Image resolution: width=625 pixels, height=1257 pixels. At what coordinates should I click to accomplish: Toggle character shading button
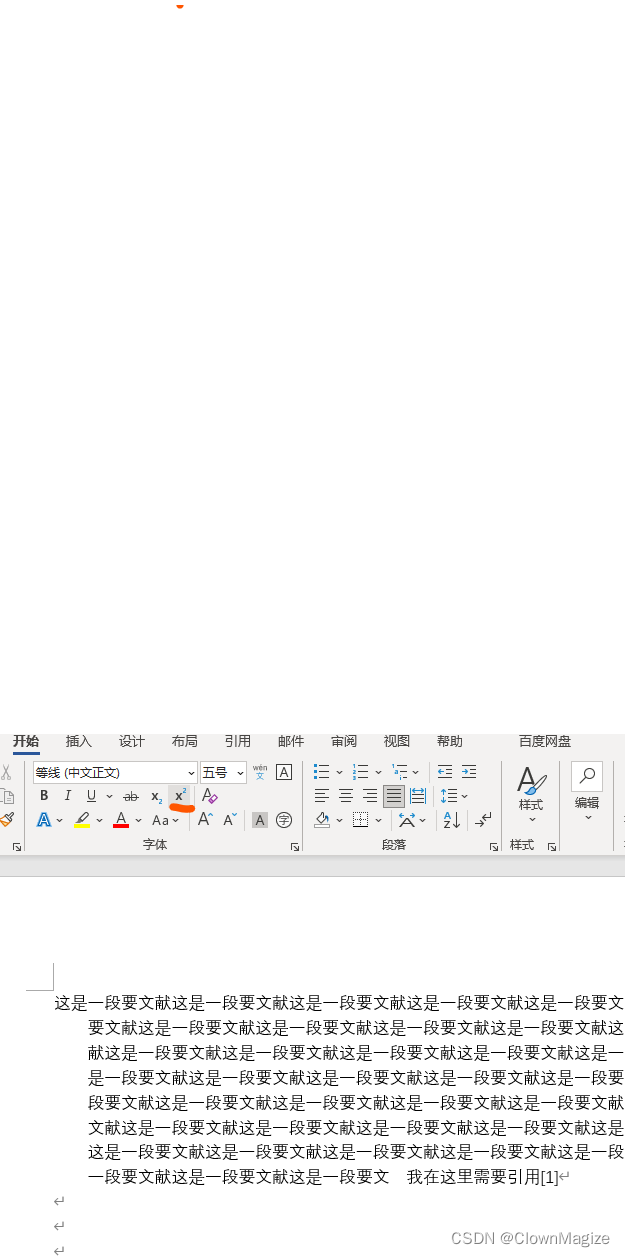click(260, 820)
